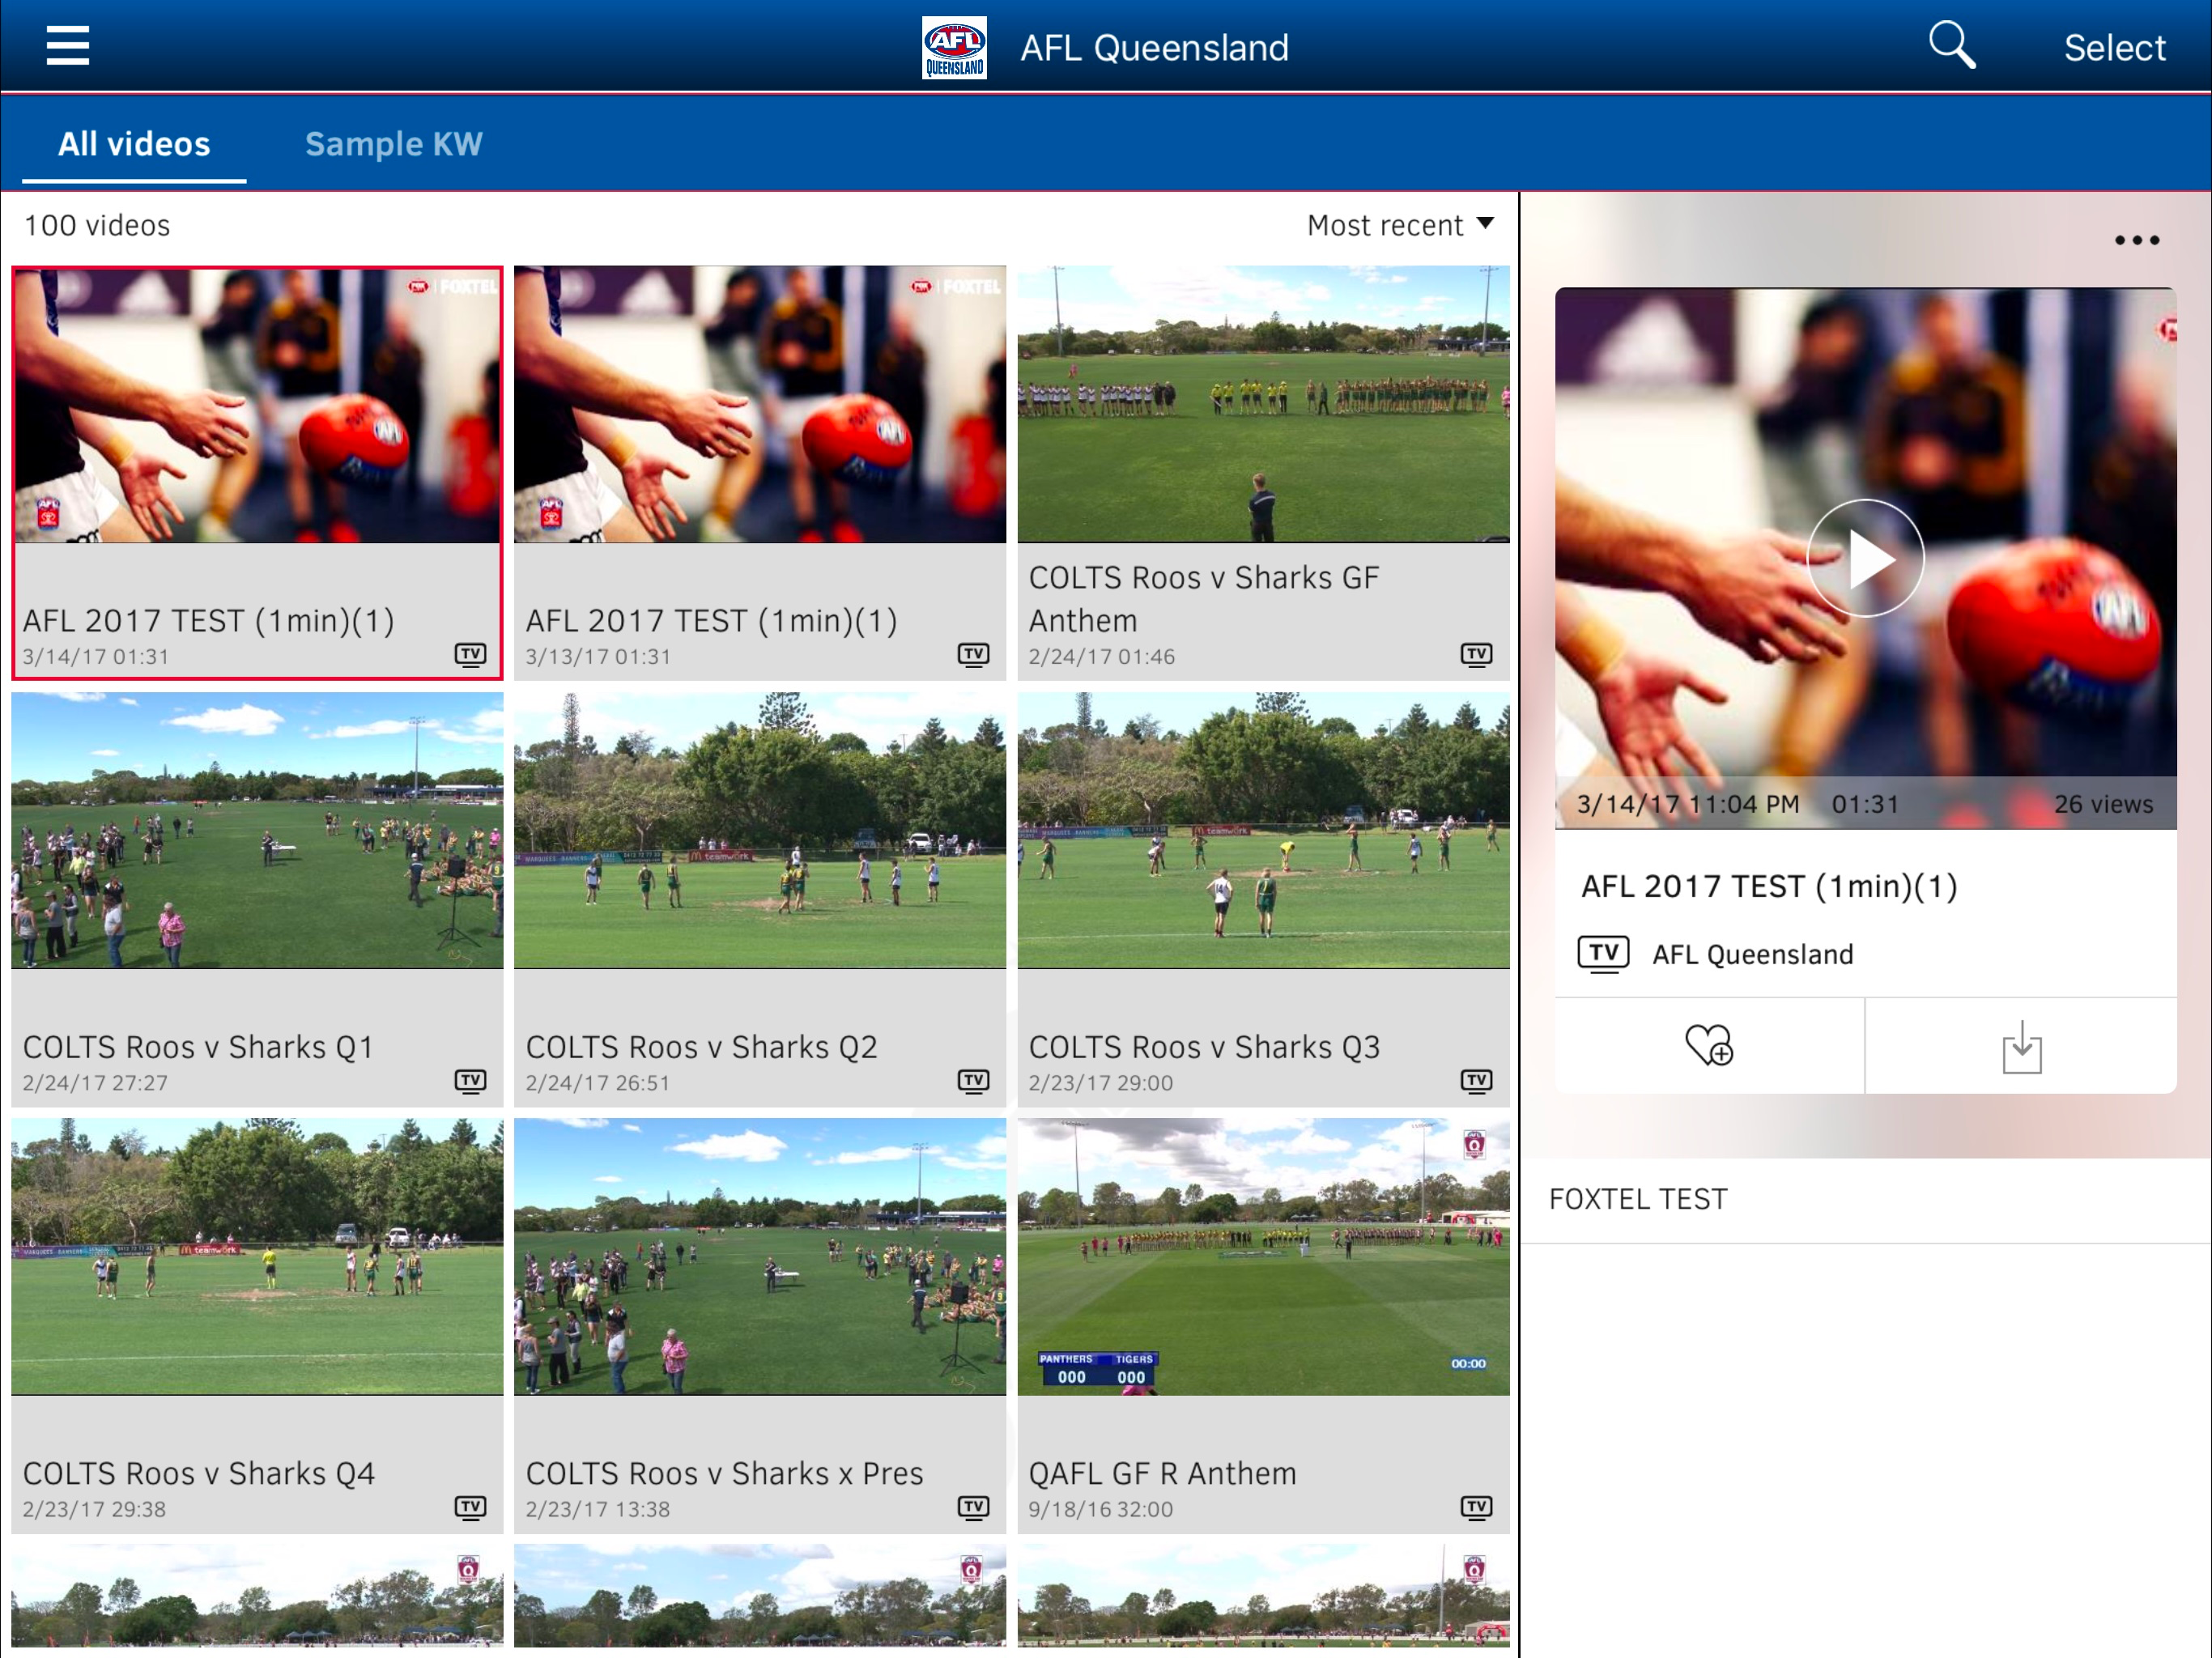Click the 26 views label
This screenshot has height=1658, width=2212.
point(2103,804)
